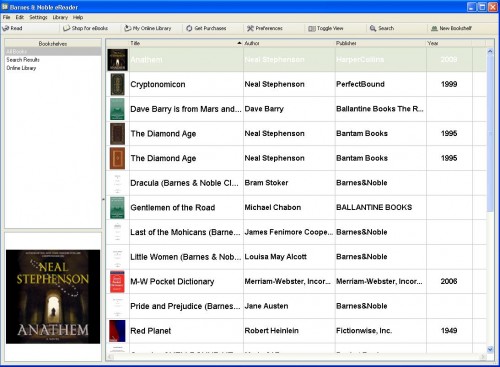This screenshot has width=500, height=367.
Task: Collapse the left panel using the splitter arrow
Action: point(103,199)
